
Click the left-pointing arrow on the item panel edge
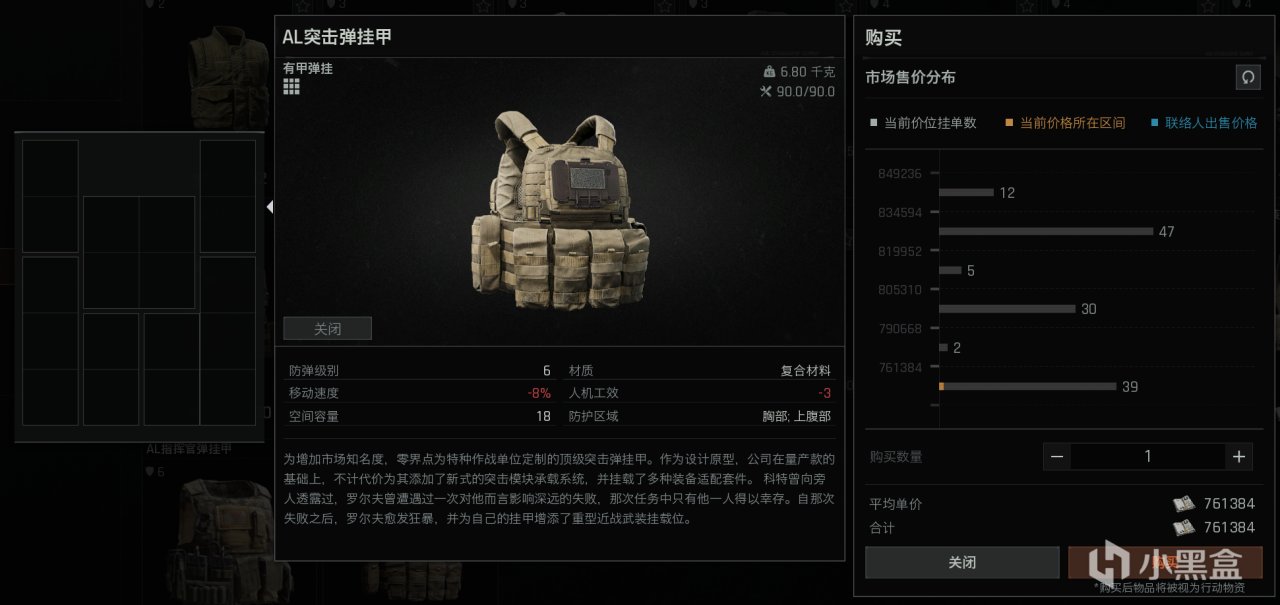click(269, 206)
